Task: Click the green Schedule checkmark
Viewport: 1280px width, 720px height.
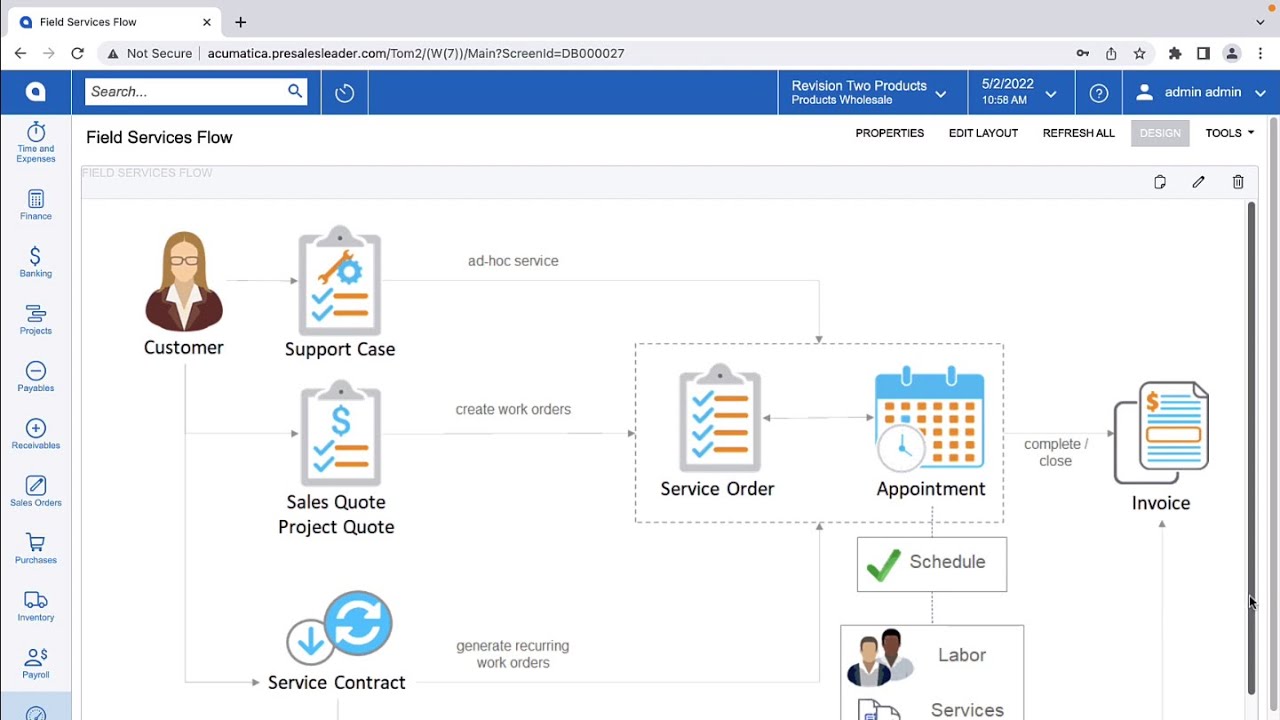Action: 883,563
